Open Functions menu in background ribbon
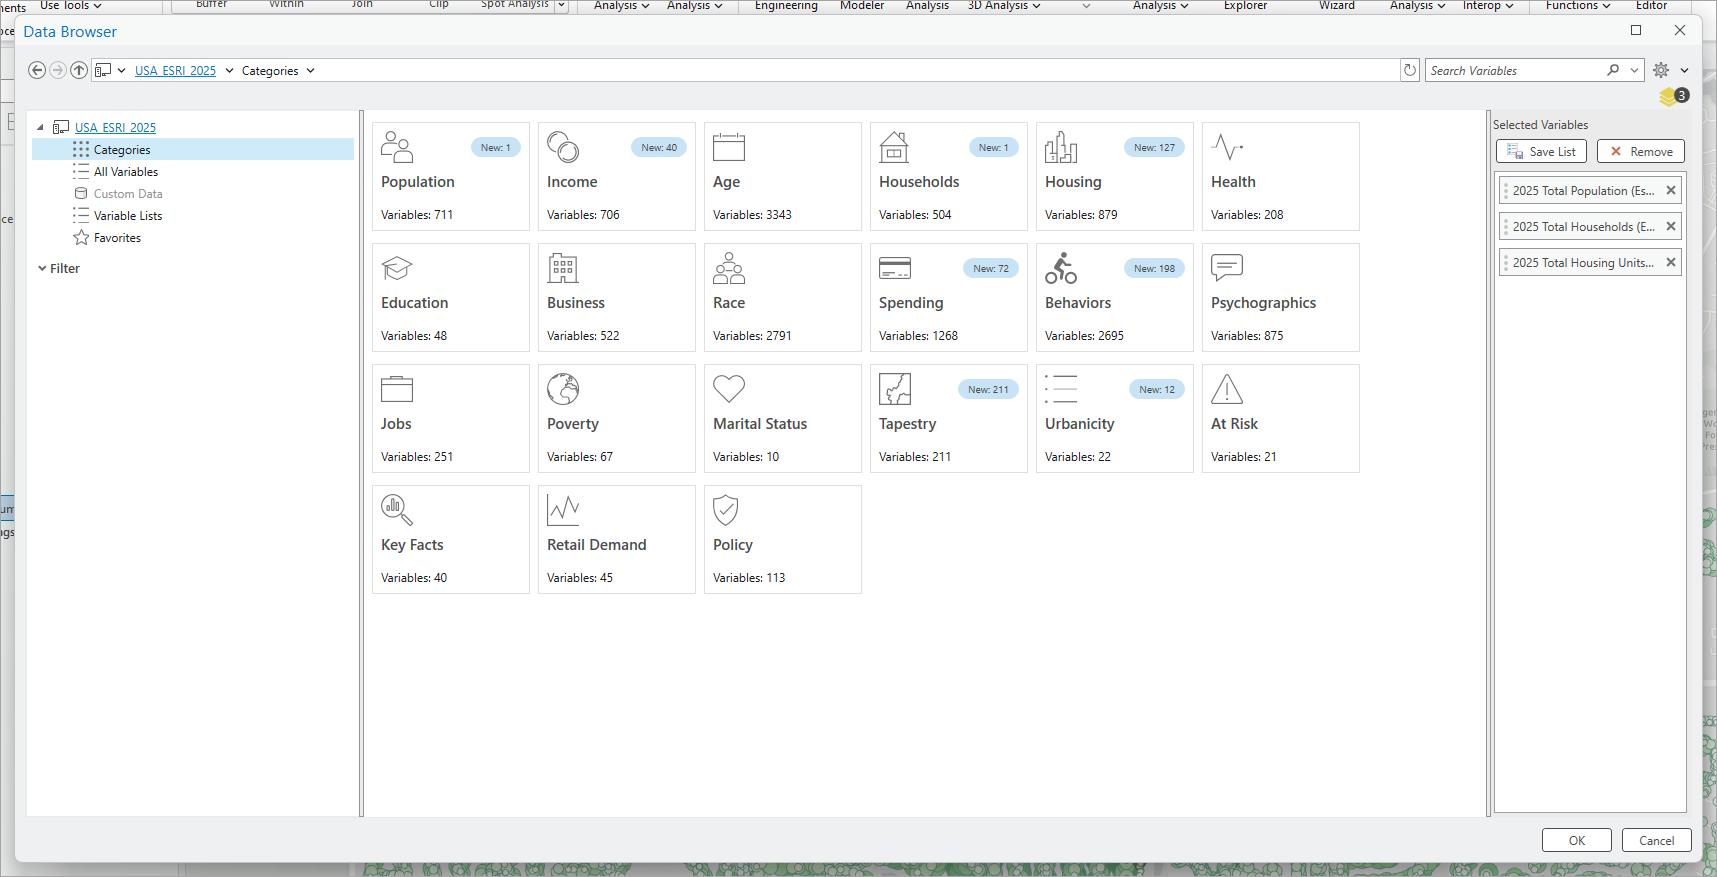 (1578, 6)
